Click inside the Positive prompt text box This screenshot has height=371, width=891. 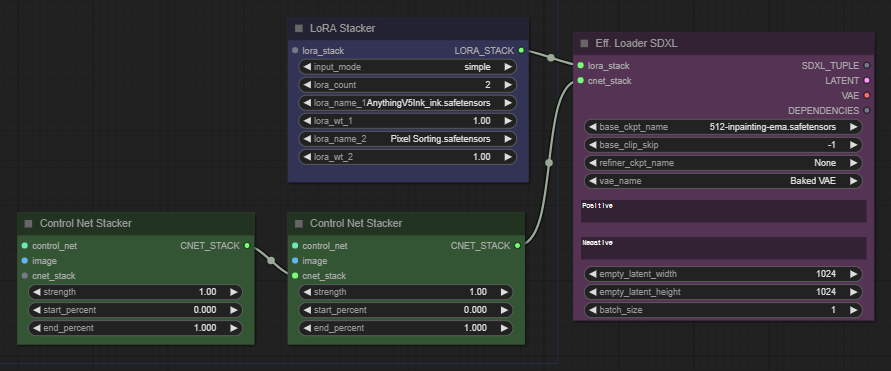coord(723,211)
